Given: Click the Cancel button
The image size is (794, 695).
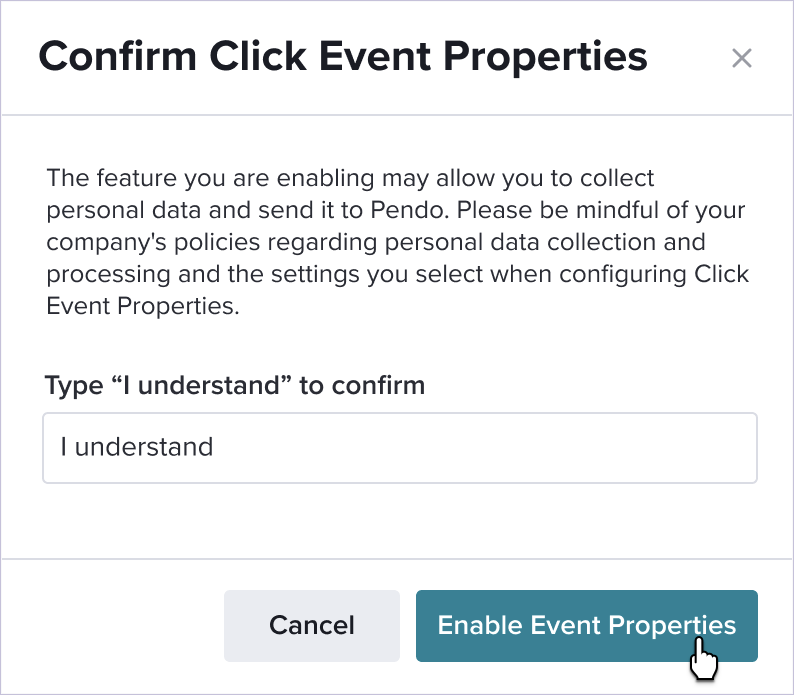Looking at the screenshot, I should pyautogui.click(x=312, y=626).
